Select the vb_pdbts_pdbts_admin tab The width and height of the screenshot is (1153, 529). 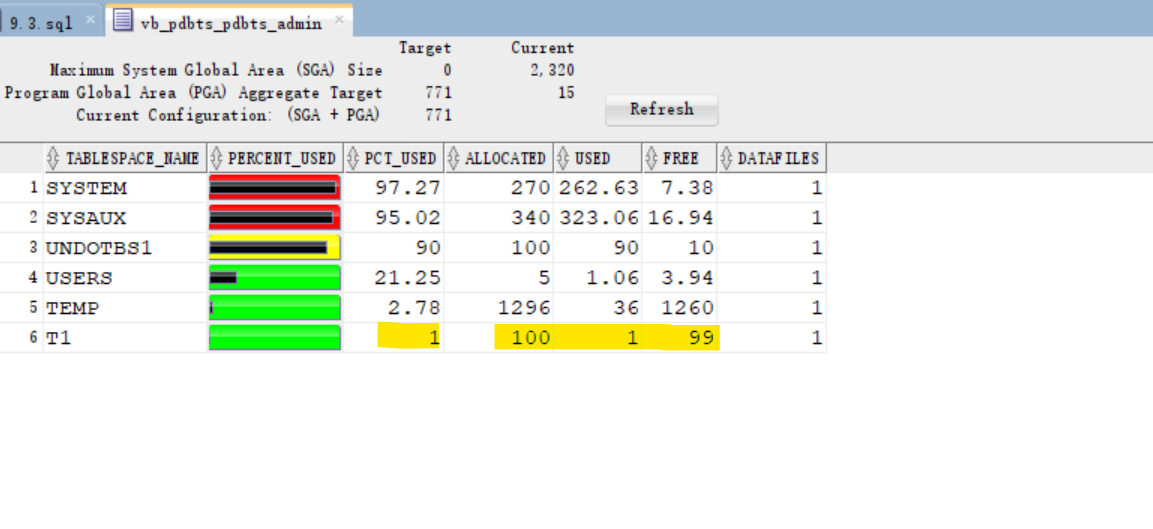click(x=231, y=23)
